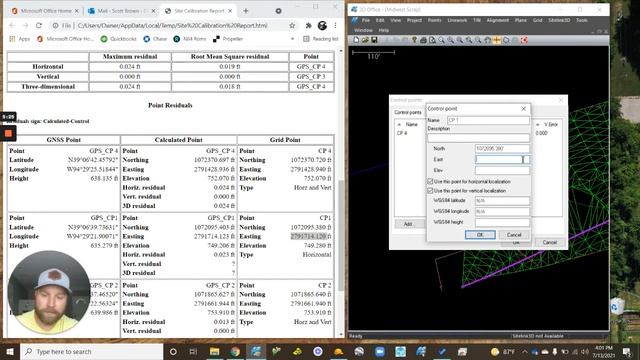Click the Chrome address bar
The width and height of the screenshot is (640, 360).
pos(172,25)
